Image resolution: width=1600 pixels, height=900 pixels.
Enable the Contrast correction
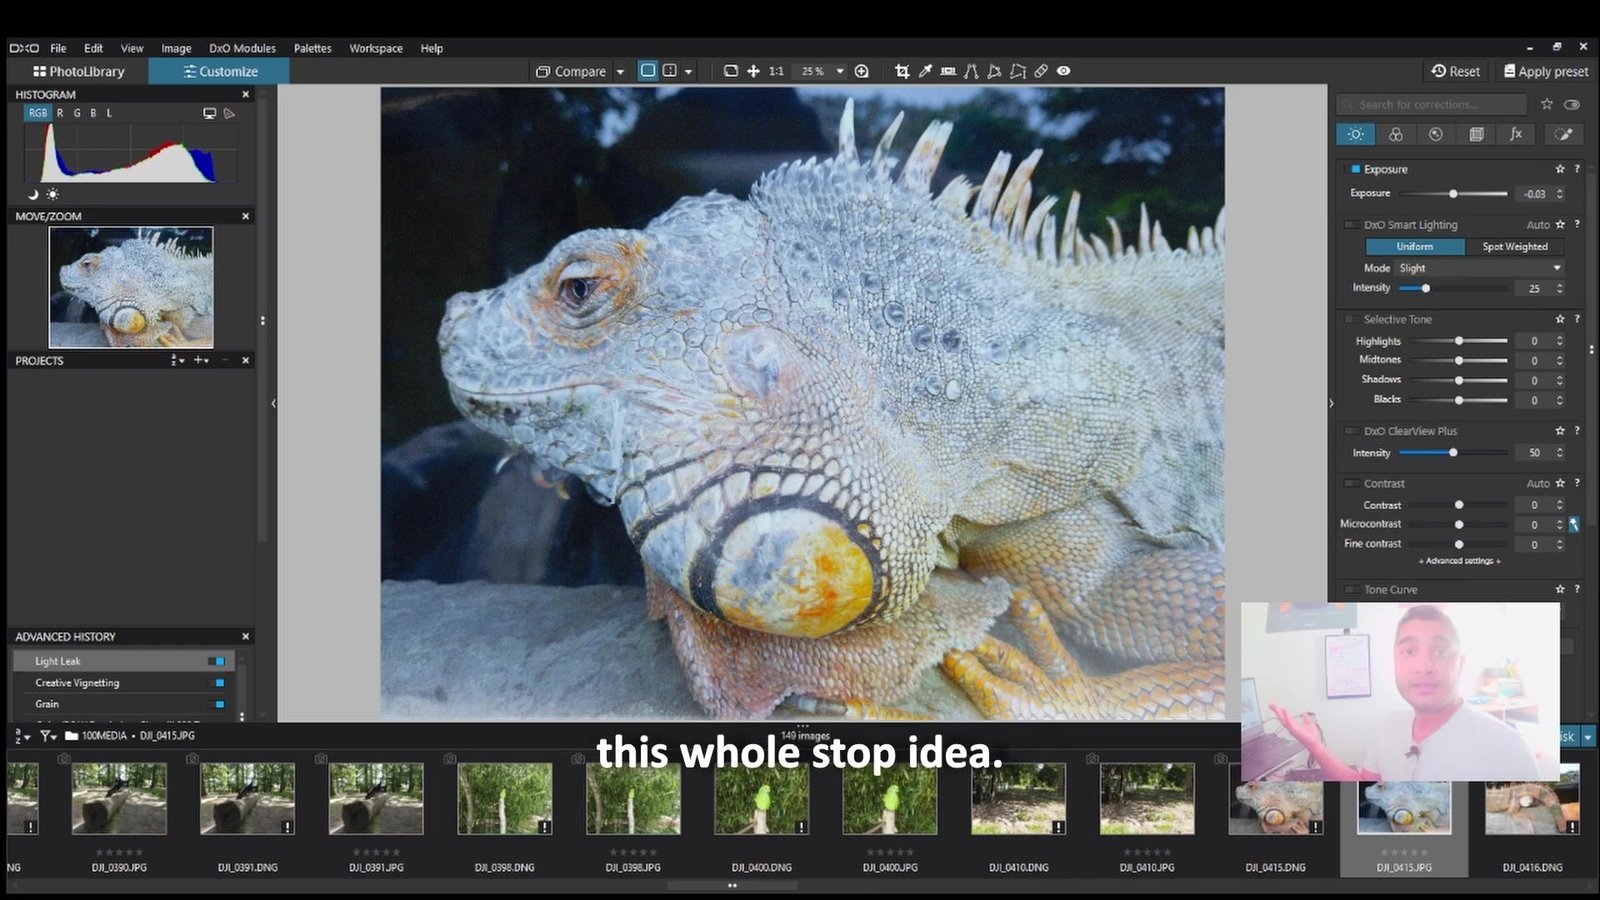pyautogui.click(x=1351, y=483)
